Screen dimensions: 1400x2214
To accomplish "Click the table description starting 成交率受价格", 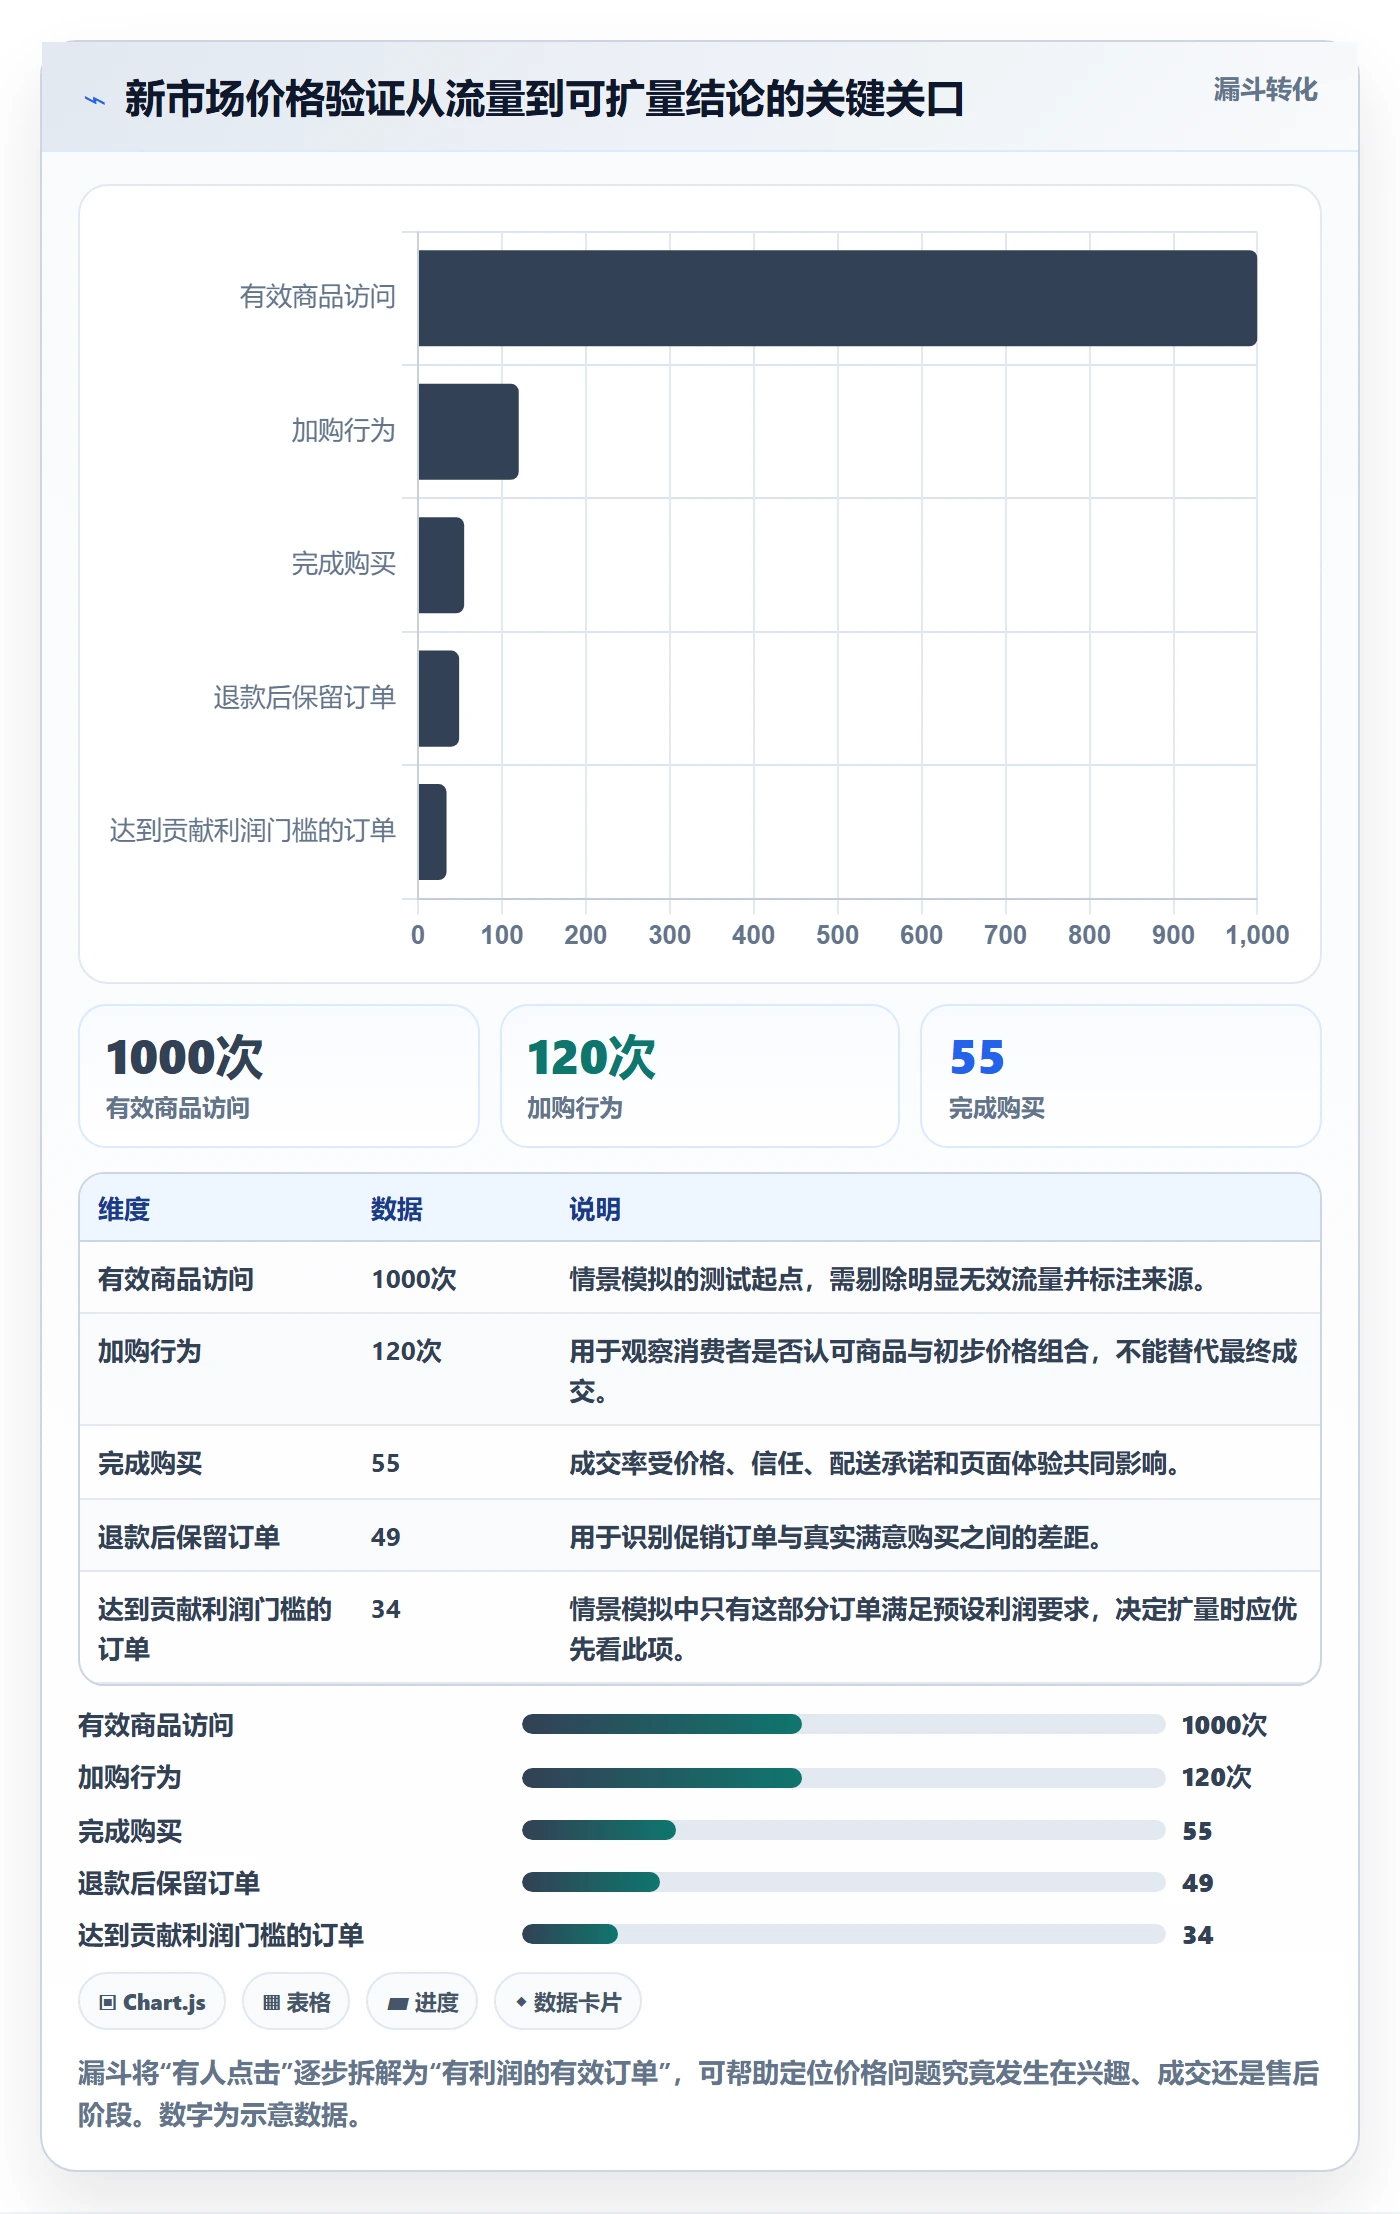I will (x=874, y=1463).
